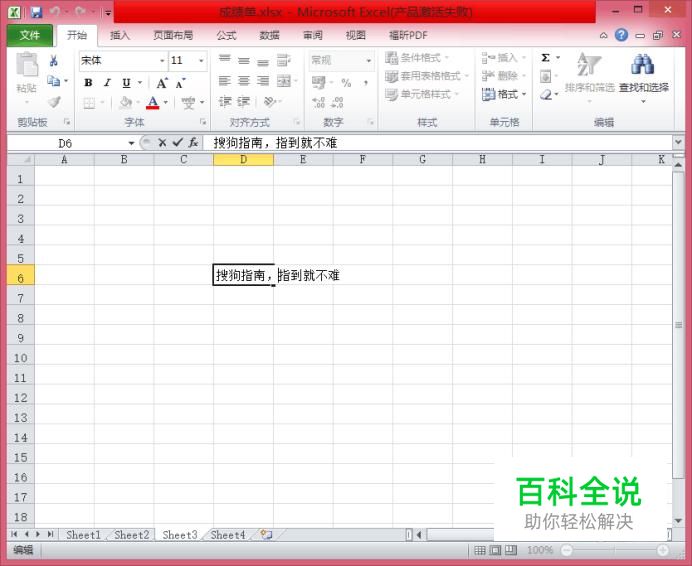Click the cancel X in formula bar

pyautogui.click(x=162, y=143)
